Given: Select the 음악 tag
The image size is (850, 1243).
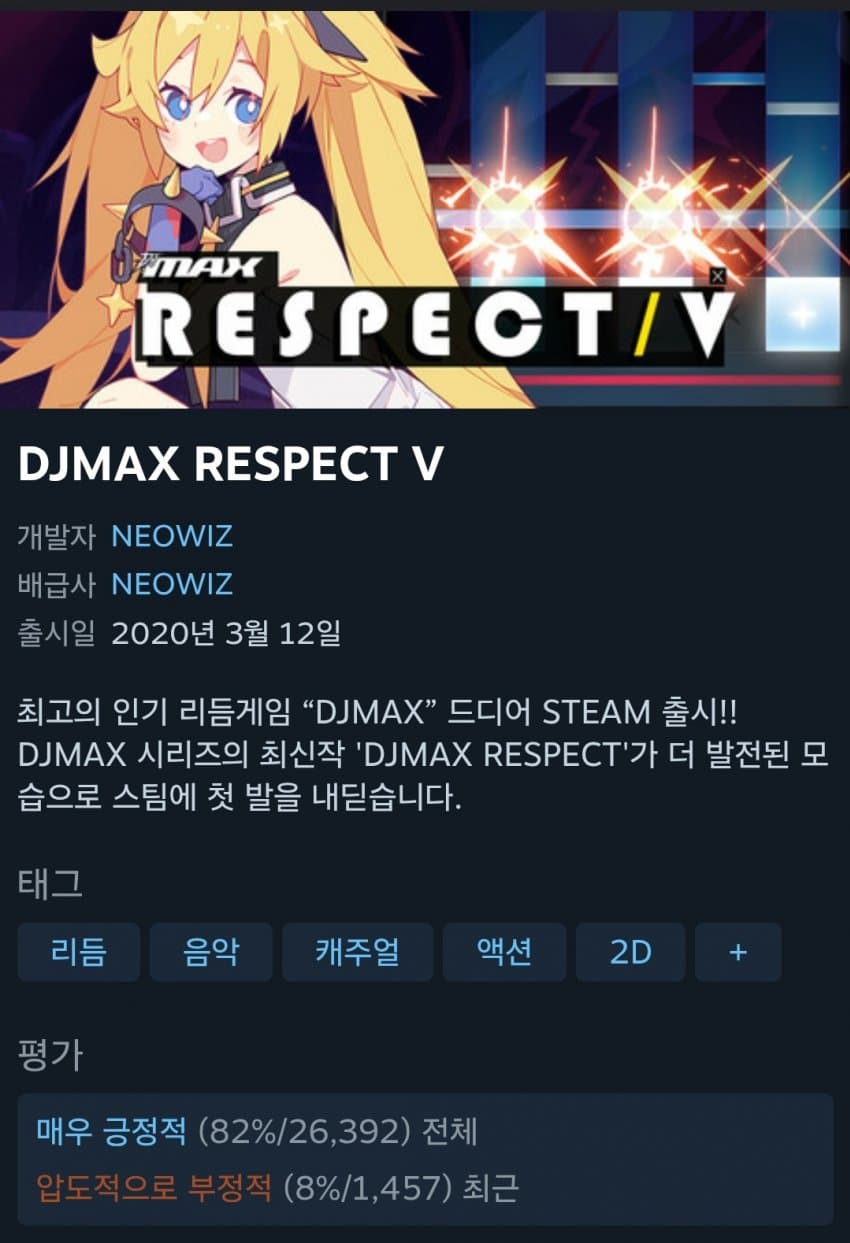Looking at the screenshot, I should 211,952.
